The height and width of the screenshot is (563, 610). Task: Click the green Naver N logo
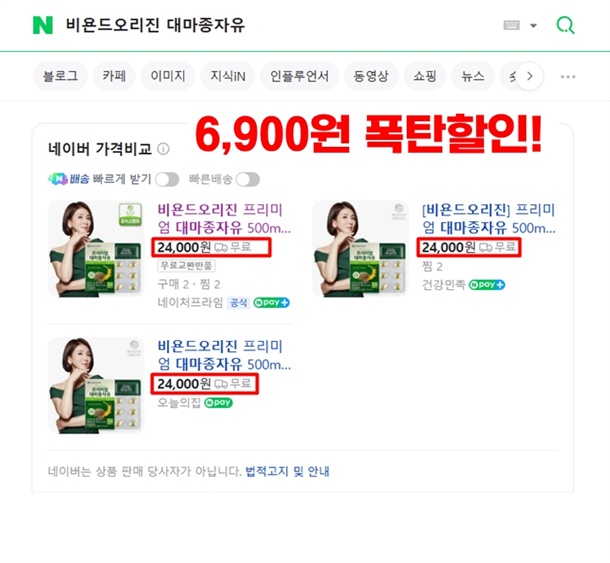click(x=43, y=25)
